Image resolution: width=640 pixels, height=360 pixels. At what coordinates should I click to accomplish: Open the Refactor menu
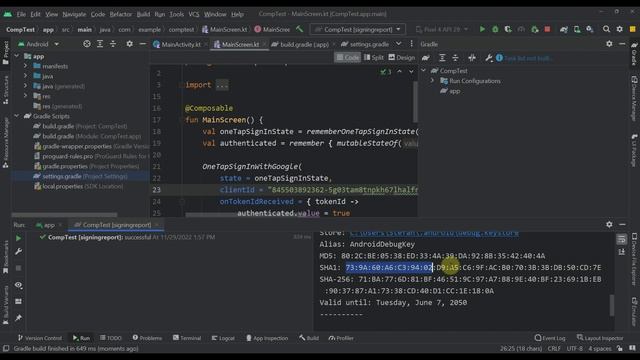click(x=121, y=14)
